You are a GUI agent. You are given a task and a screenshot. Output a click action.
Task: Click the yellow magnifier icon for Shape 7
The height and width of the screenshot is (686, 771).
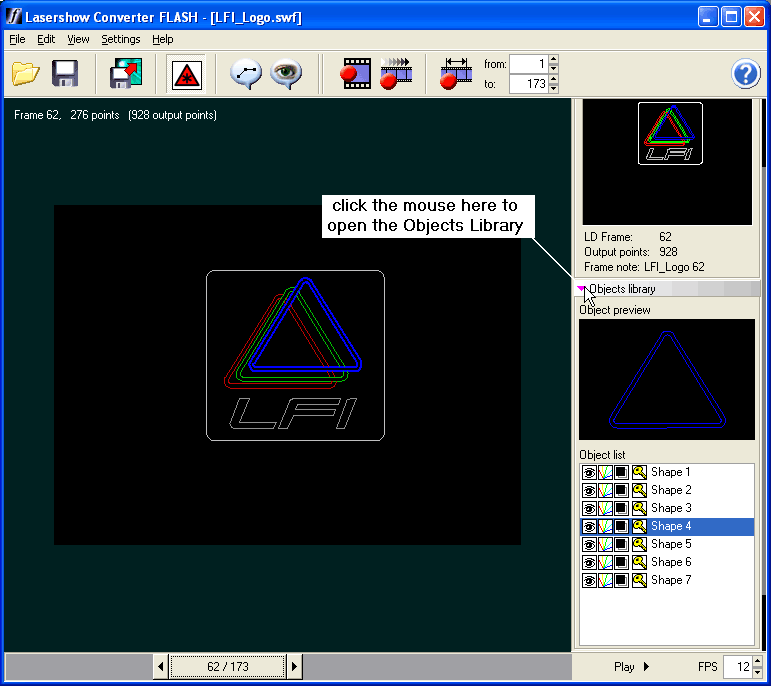(639, 580)
